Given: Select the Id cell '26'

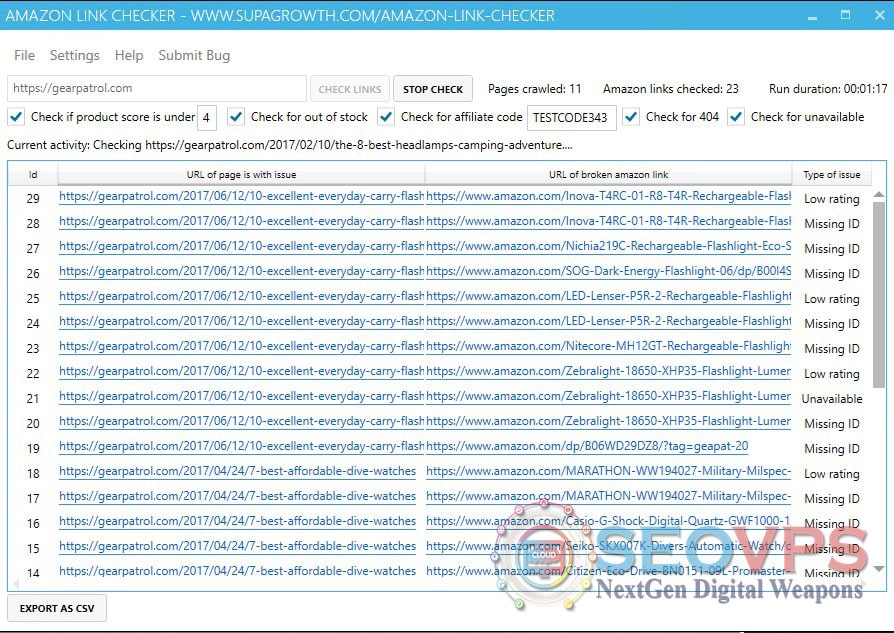Looking at the screenshot, I should pos(33,274).
